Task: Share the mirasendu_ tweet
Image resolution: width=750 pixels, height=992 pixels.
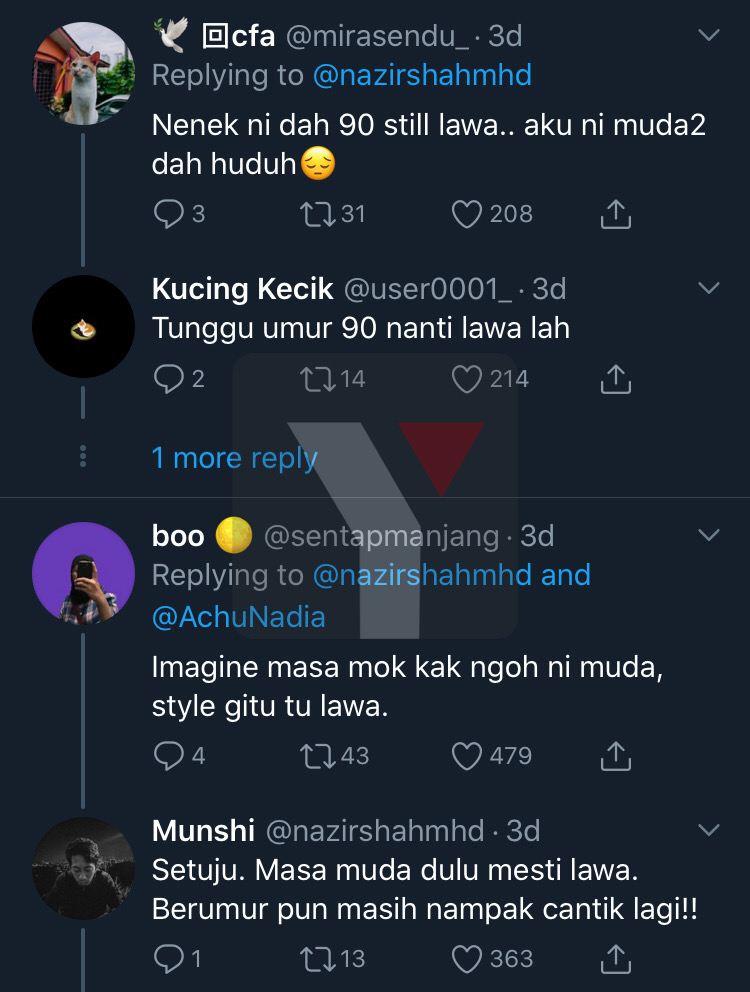Action: point(616,213)
